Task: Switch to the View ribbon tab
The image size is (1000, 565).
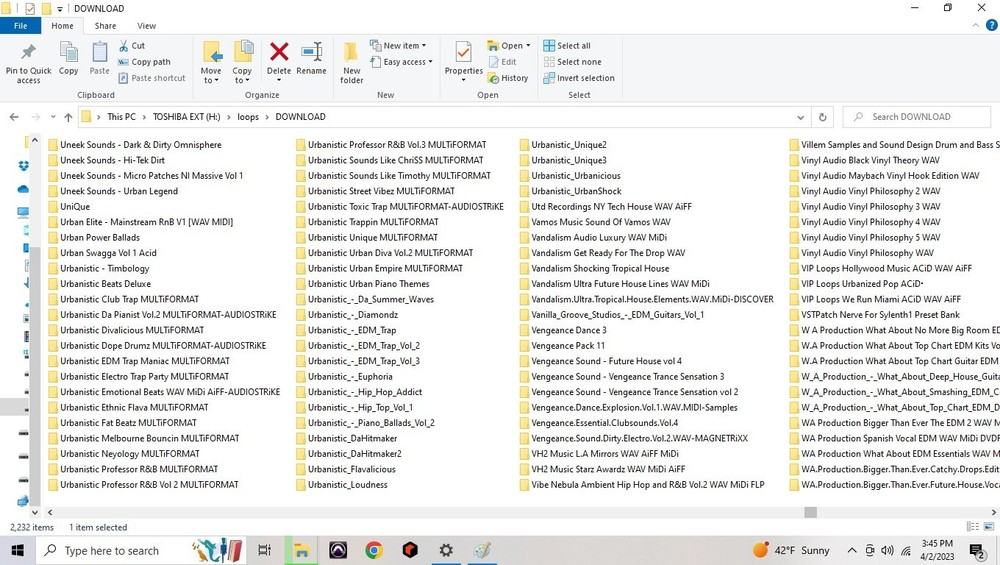Action: (x=146, y=26)
